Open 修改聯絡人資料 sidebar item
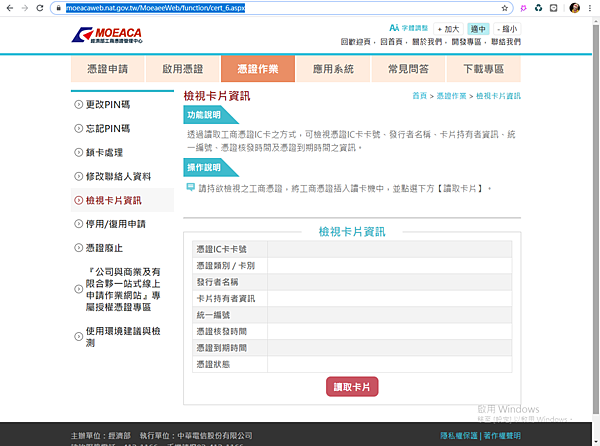The height and width of the screenshot is (446, 600). (118, 176)
